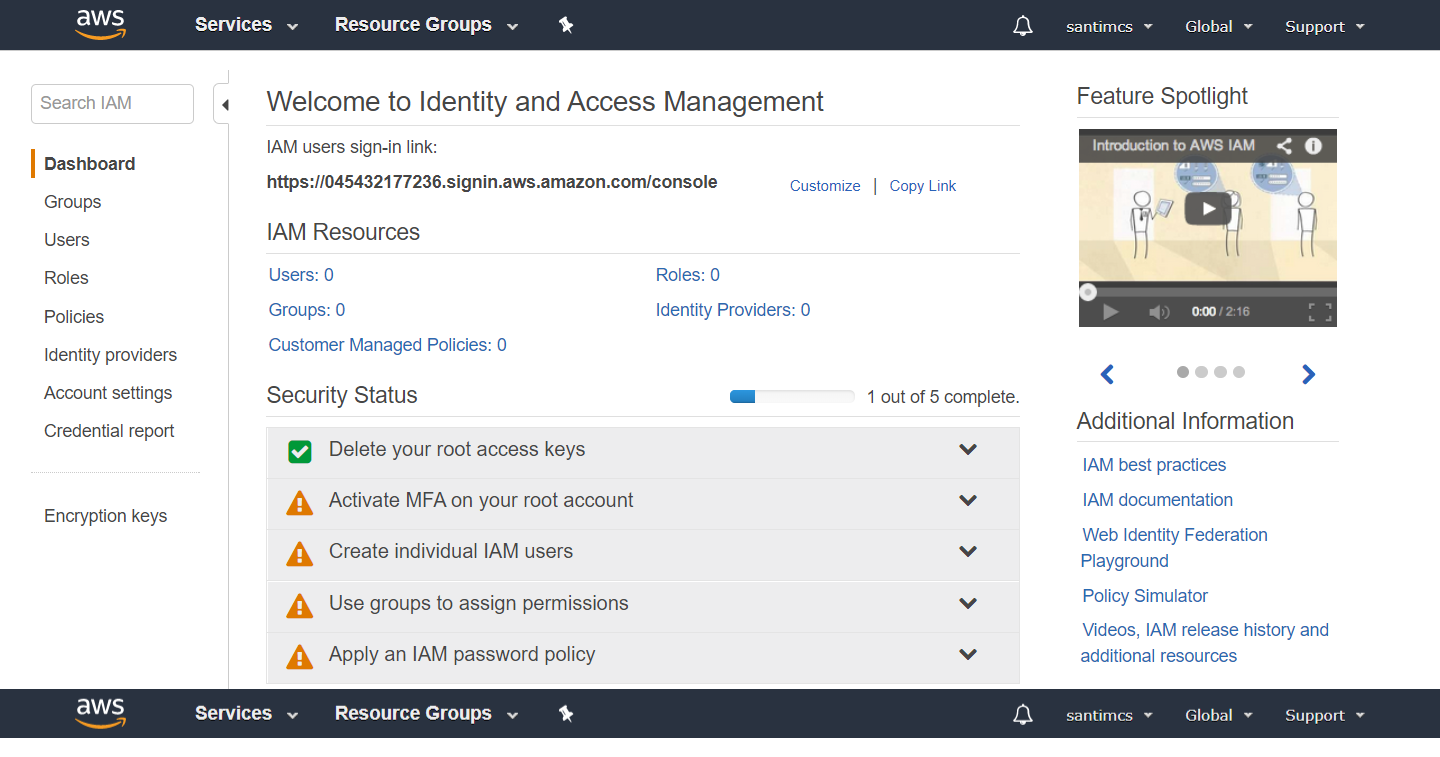Open the Groups: 0 resource link
This screenshot has height=757, width=1440.
tap(307, 310)
